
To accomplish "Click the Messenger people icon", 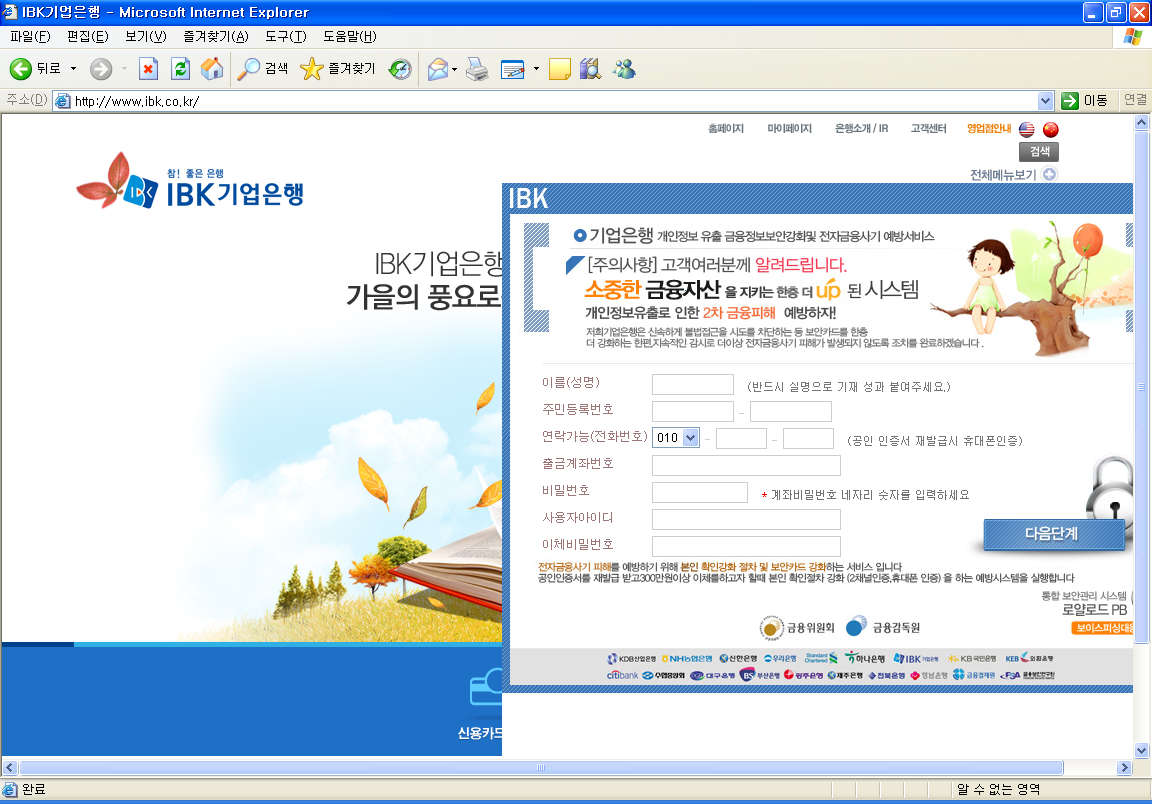I will pyautogui.click(x=624, y=69).
